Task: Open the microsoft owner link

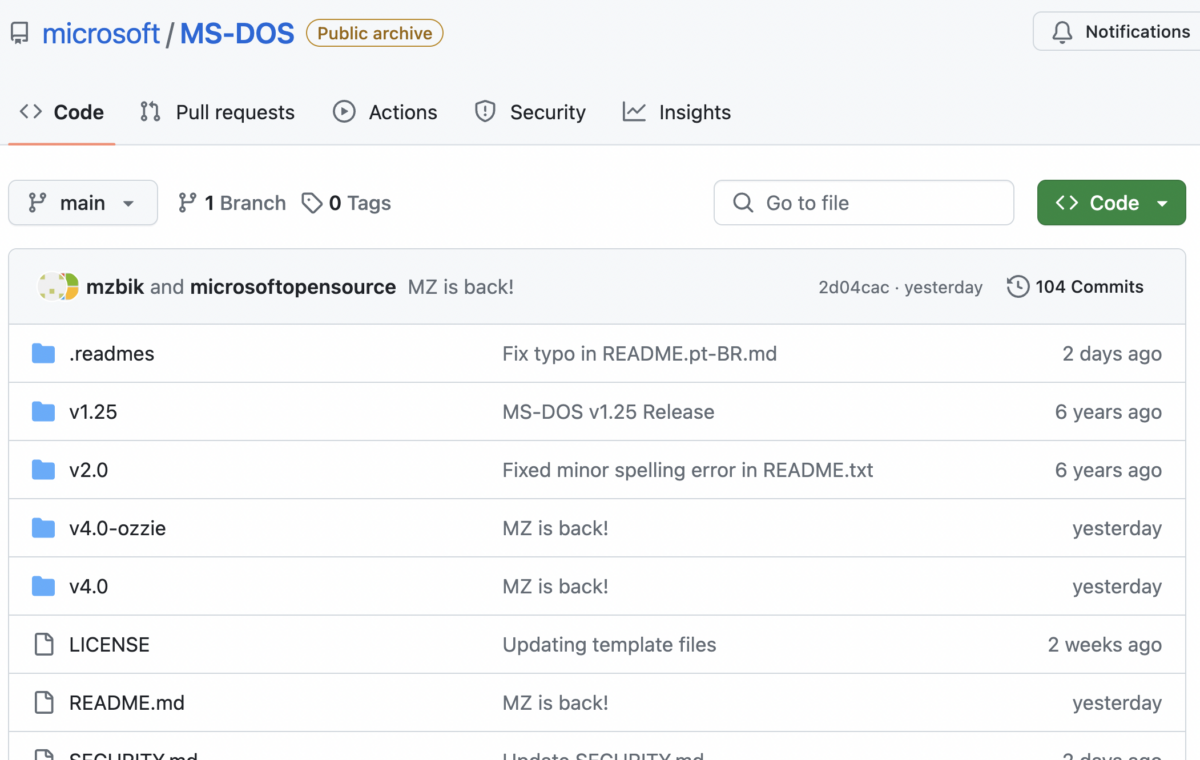Action: pos(101,33)
